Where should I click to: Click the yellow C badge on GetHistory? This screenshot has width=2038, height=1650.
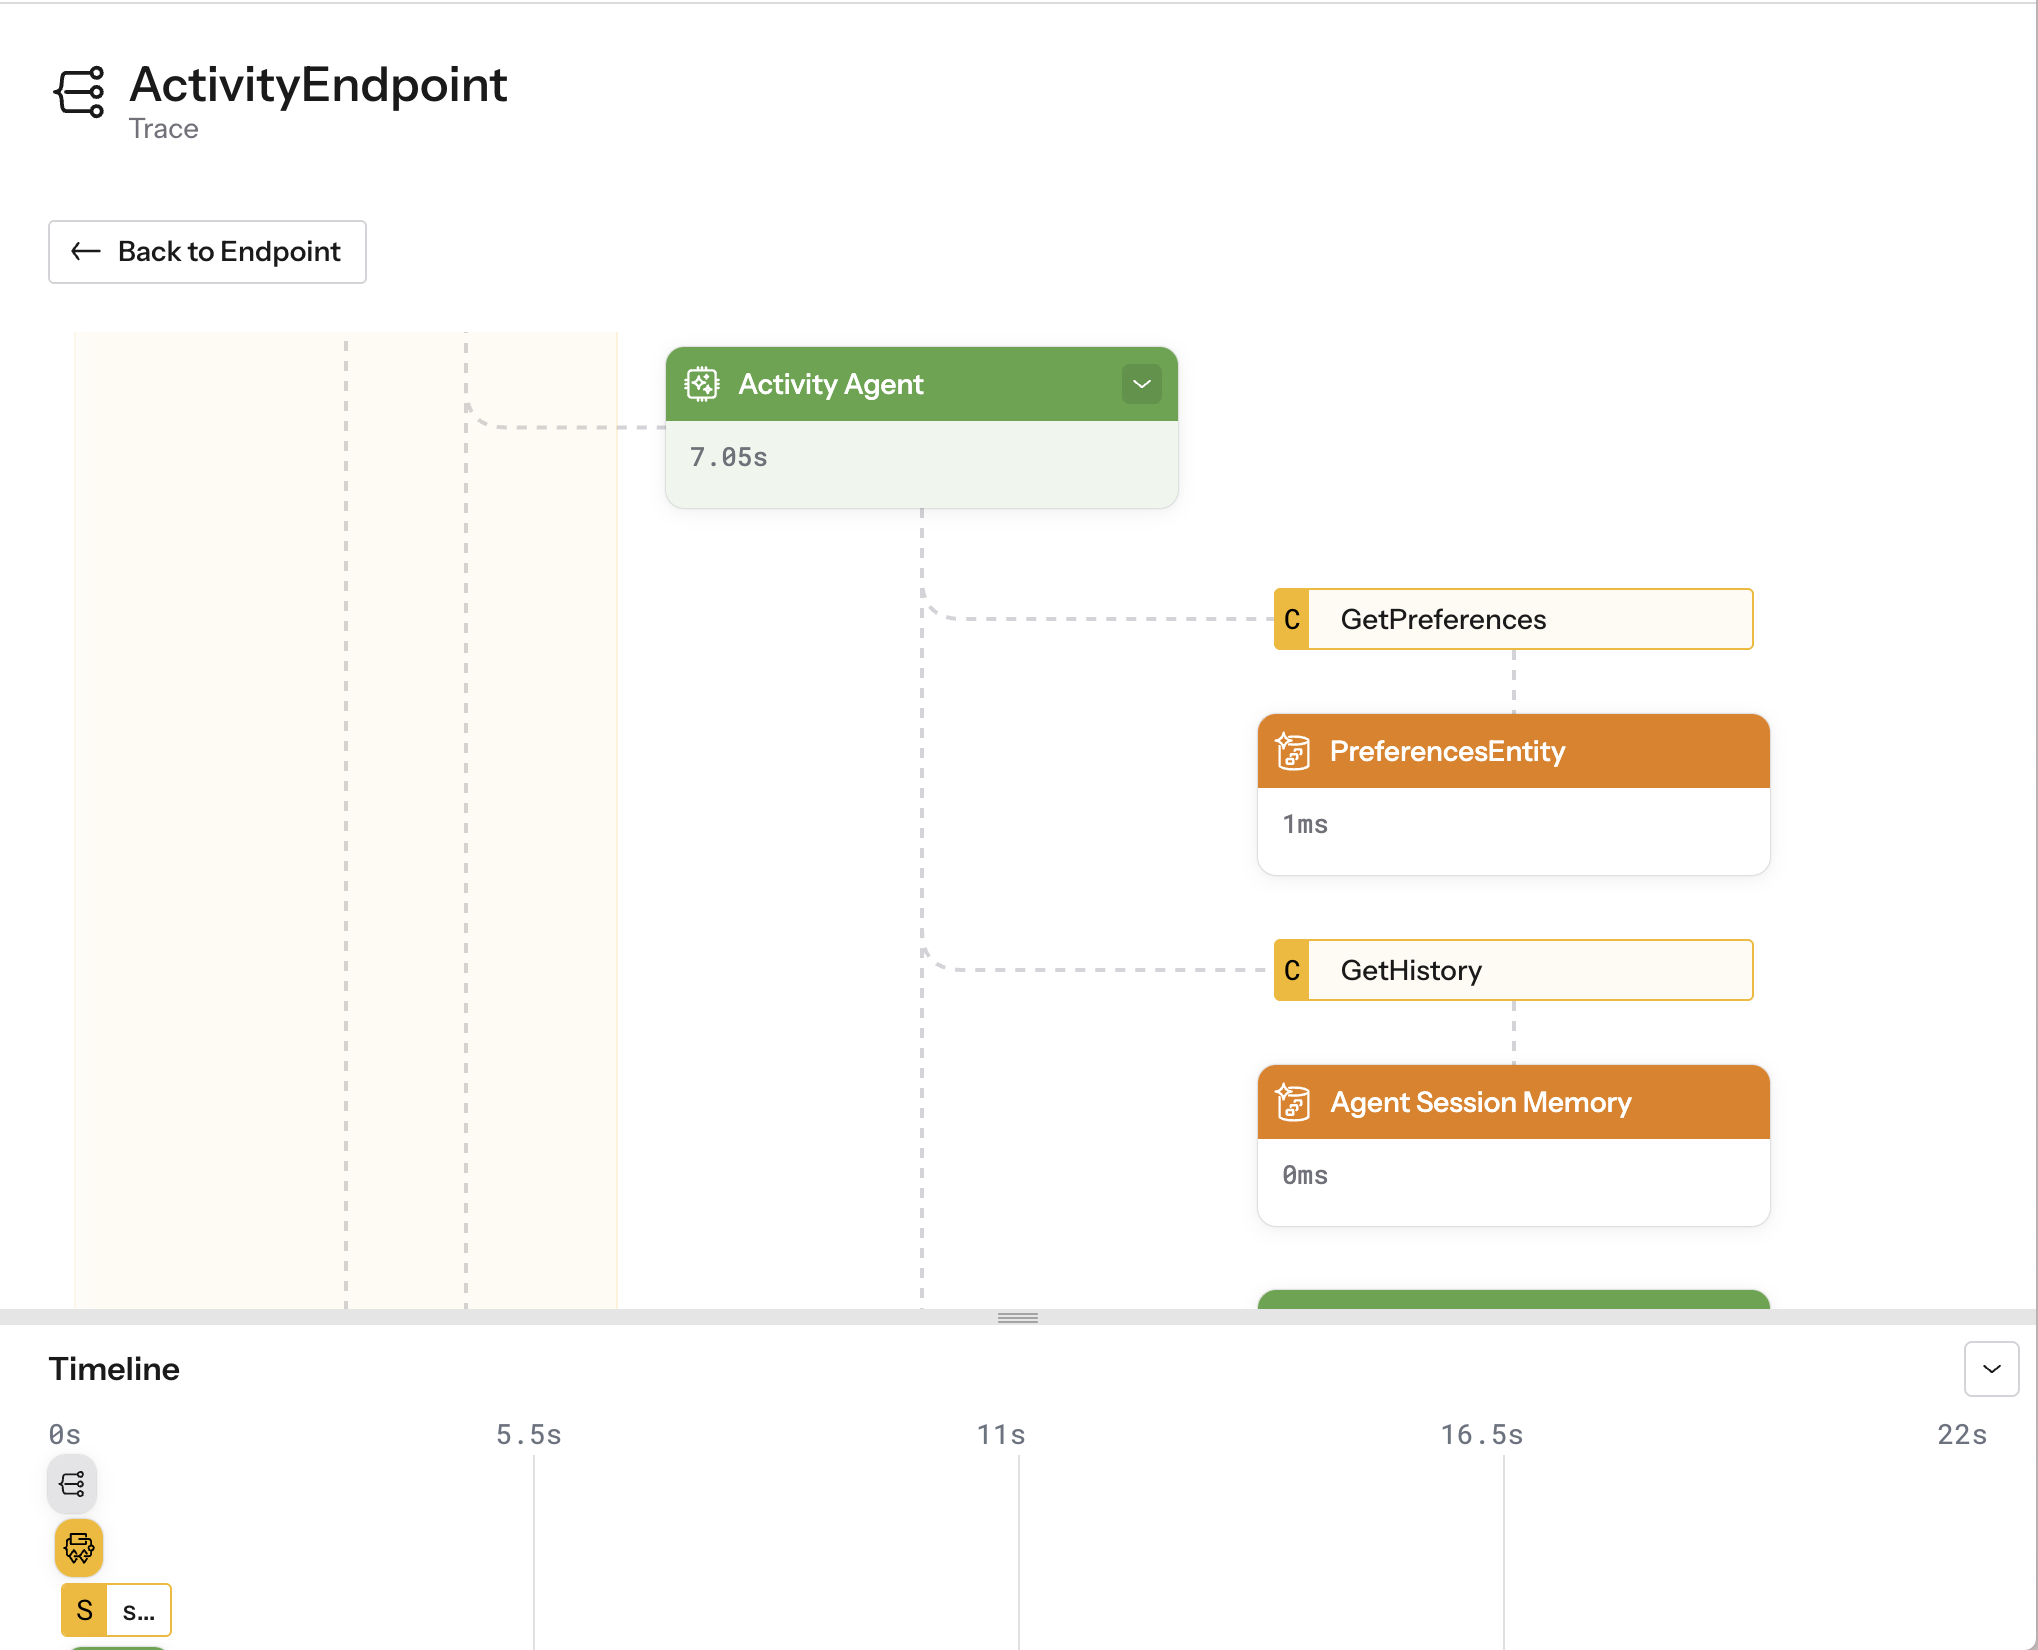pos(1292,970)
